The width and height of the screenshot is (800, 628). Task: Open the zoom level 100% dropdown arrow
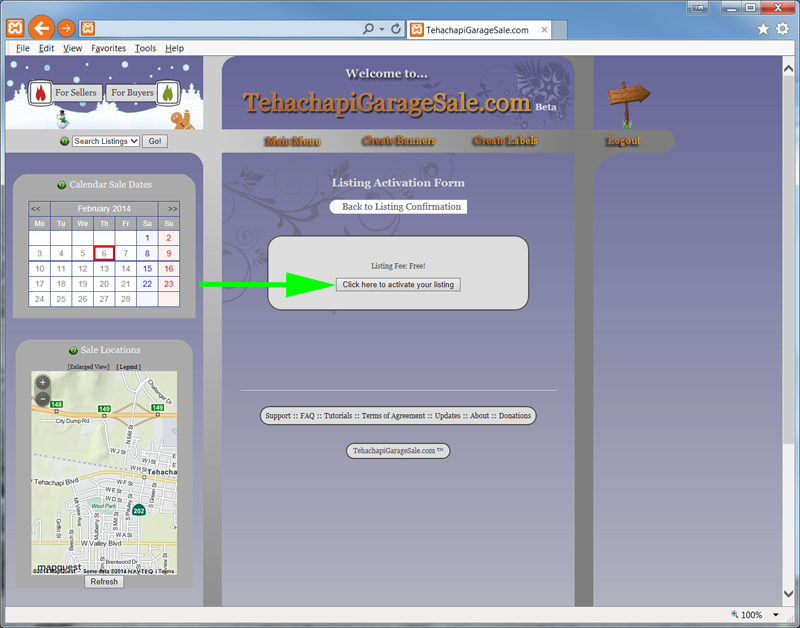776,615
